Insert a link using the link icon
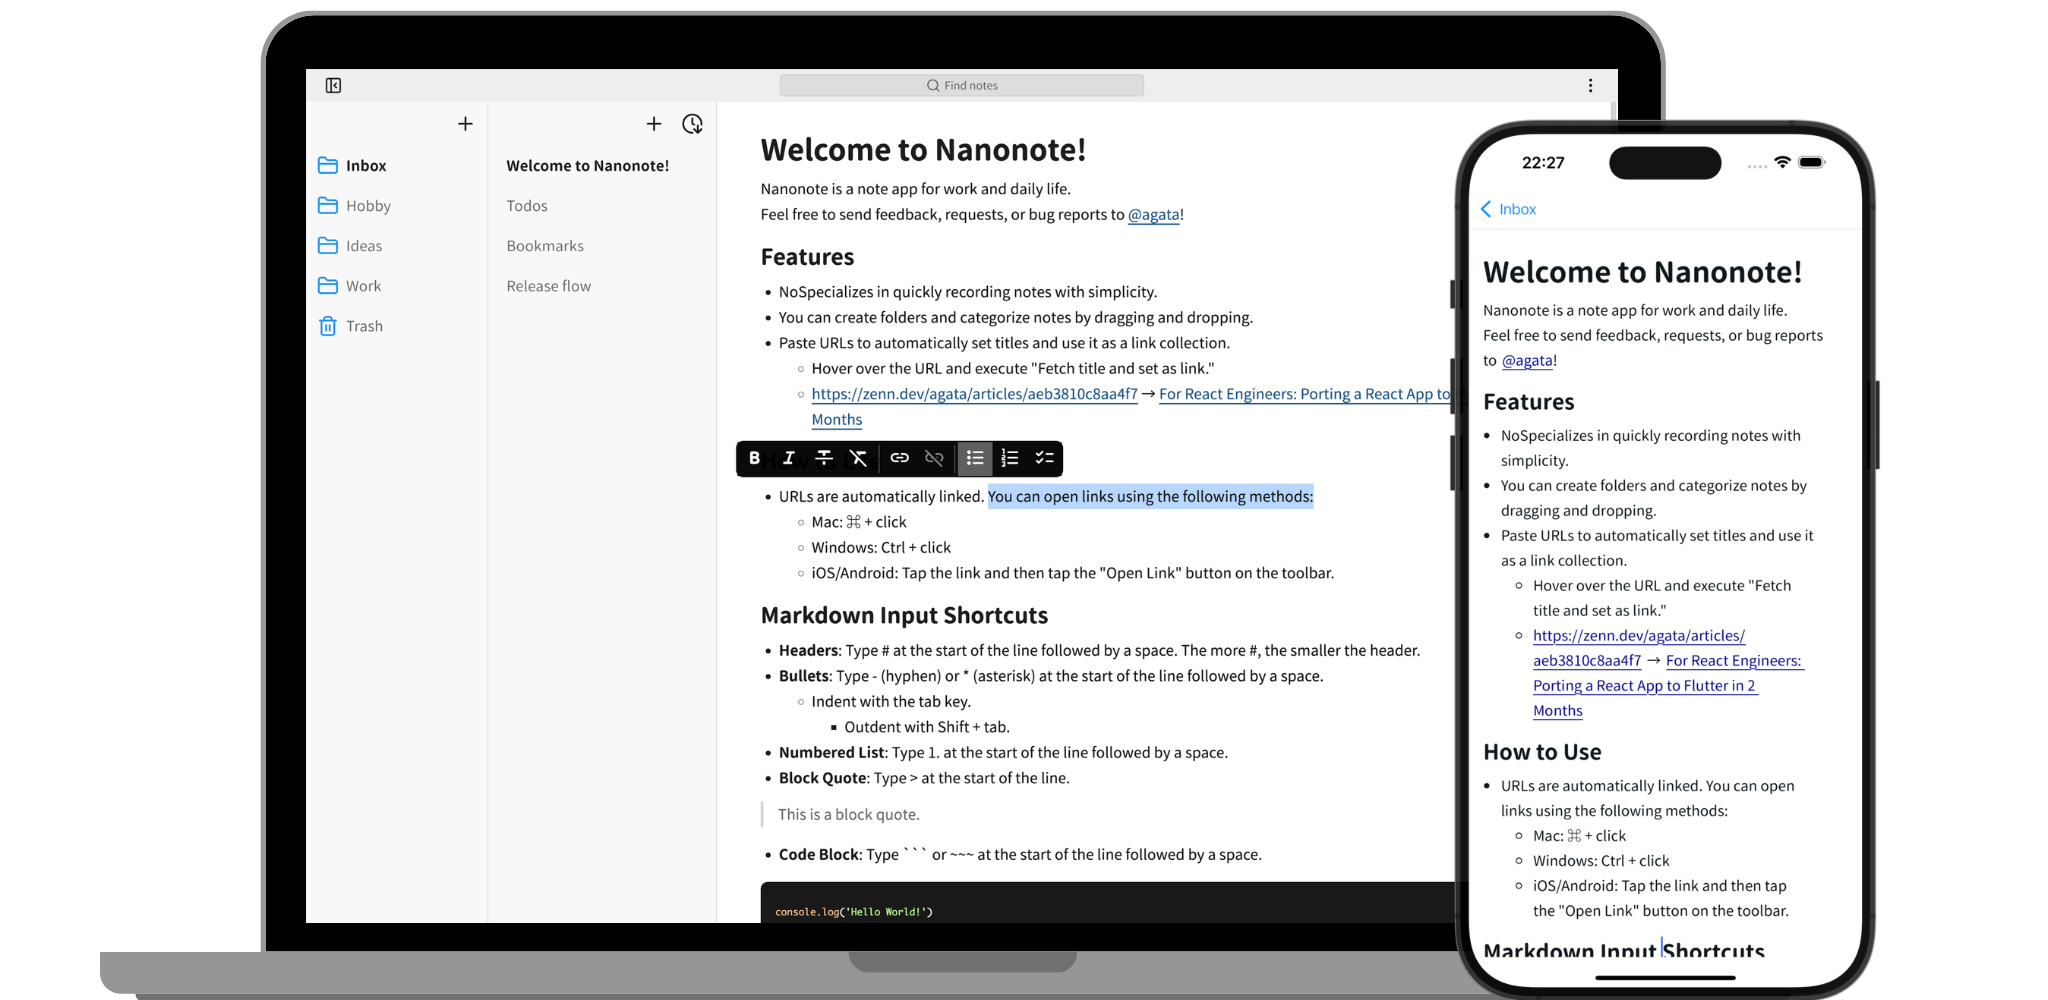The height and width of the screenshot is (1000, 2048). click(x=900, y=458)
